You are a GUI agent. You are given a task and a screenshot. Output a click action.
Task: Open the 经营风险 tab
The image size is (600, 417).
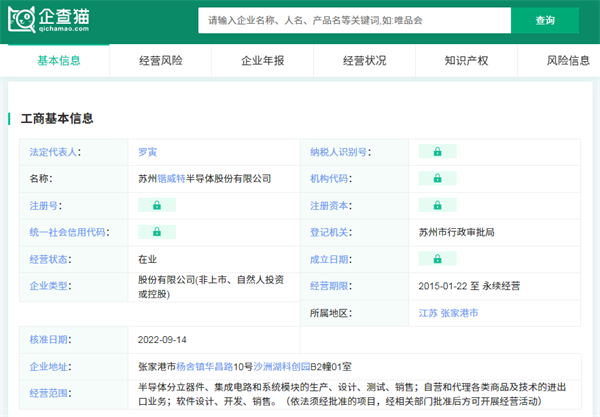[161, 60]
